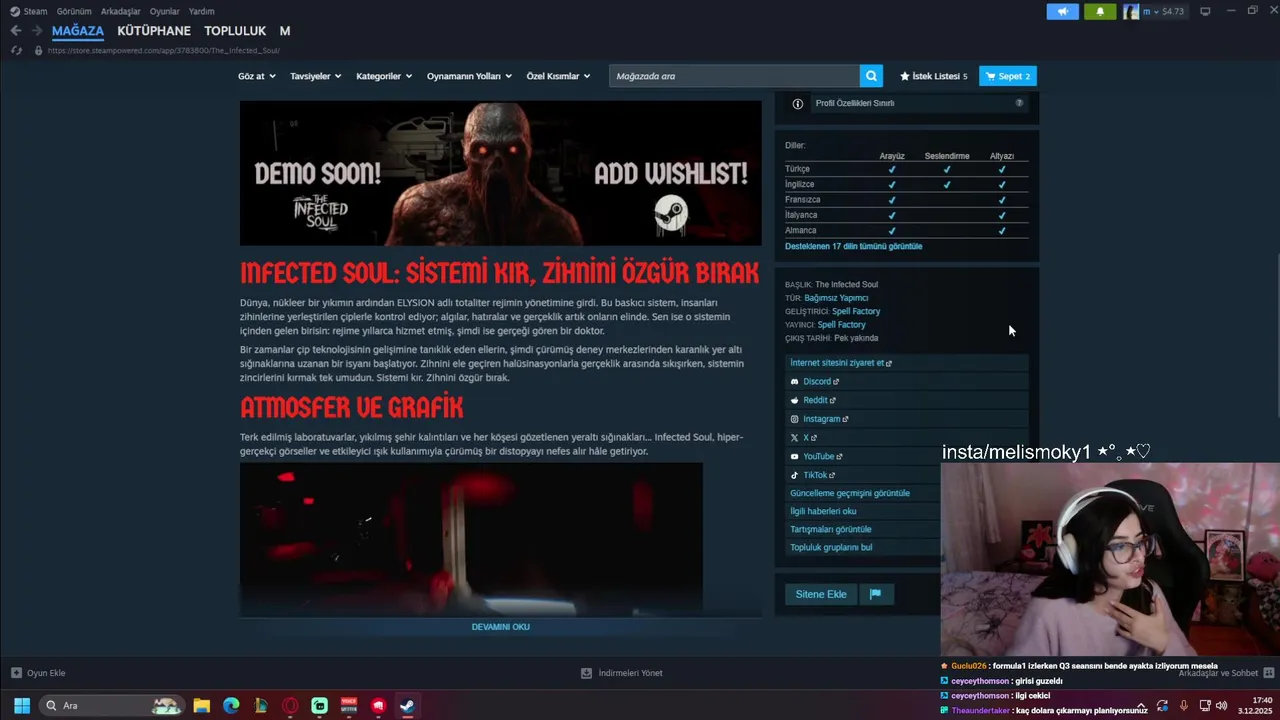The width and height of the screenshot is (1280, 720).
Task: Click the taskbar microphone icon
Action: pyautogui.click(x=1183, y=706)
